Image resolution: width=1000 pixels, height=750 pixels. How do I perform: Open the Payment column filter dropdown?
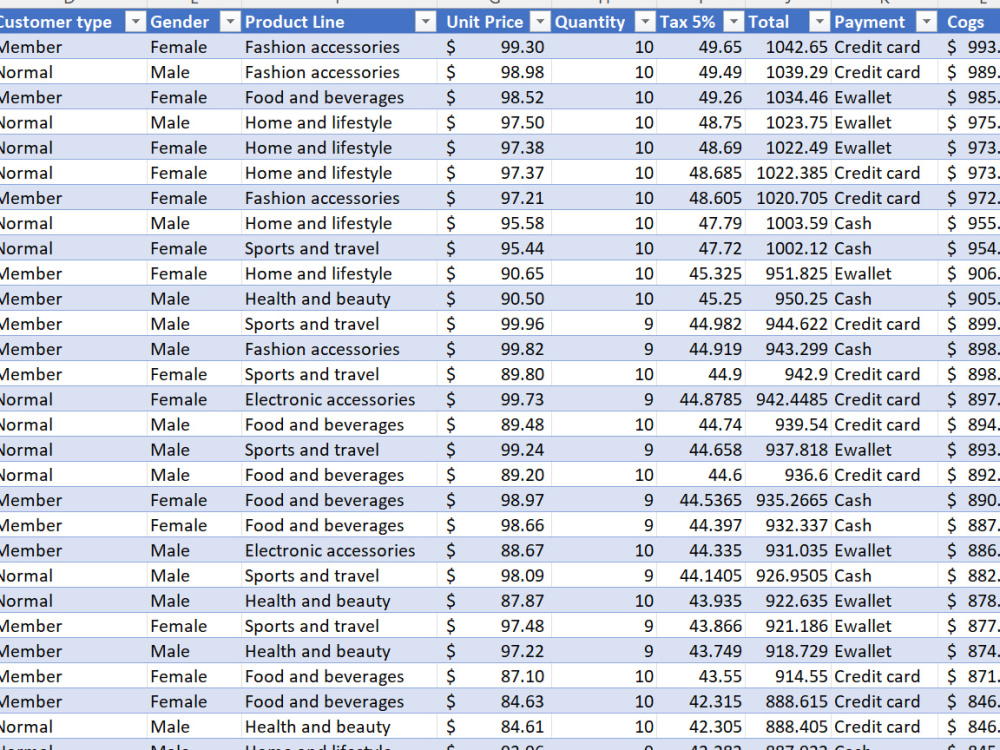925,22
